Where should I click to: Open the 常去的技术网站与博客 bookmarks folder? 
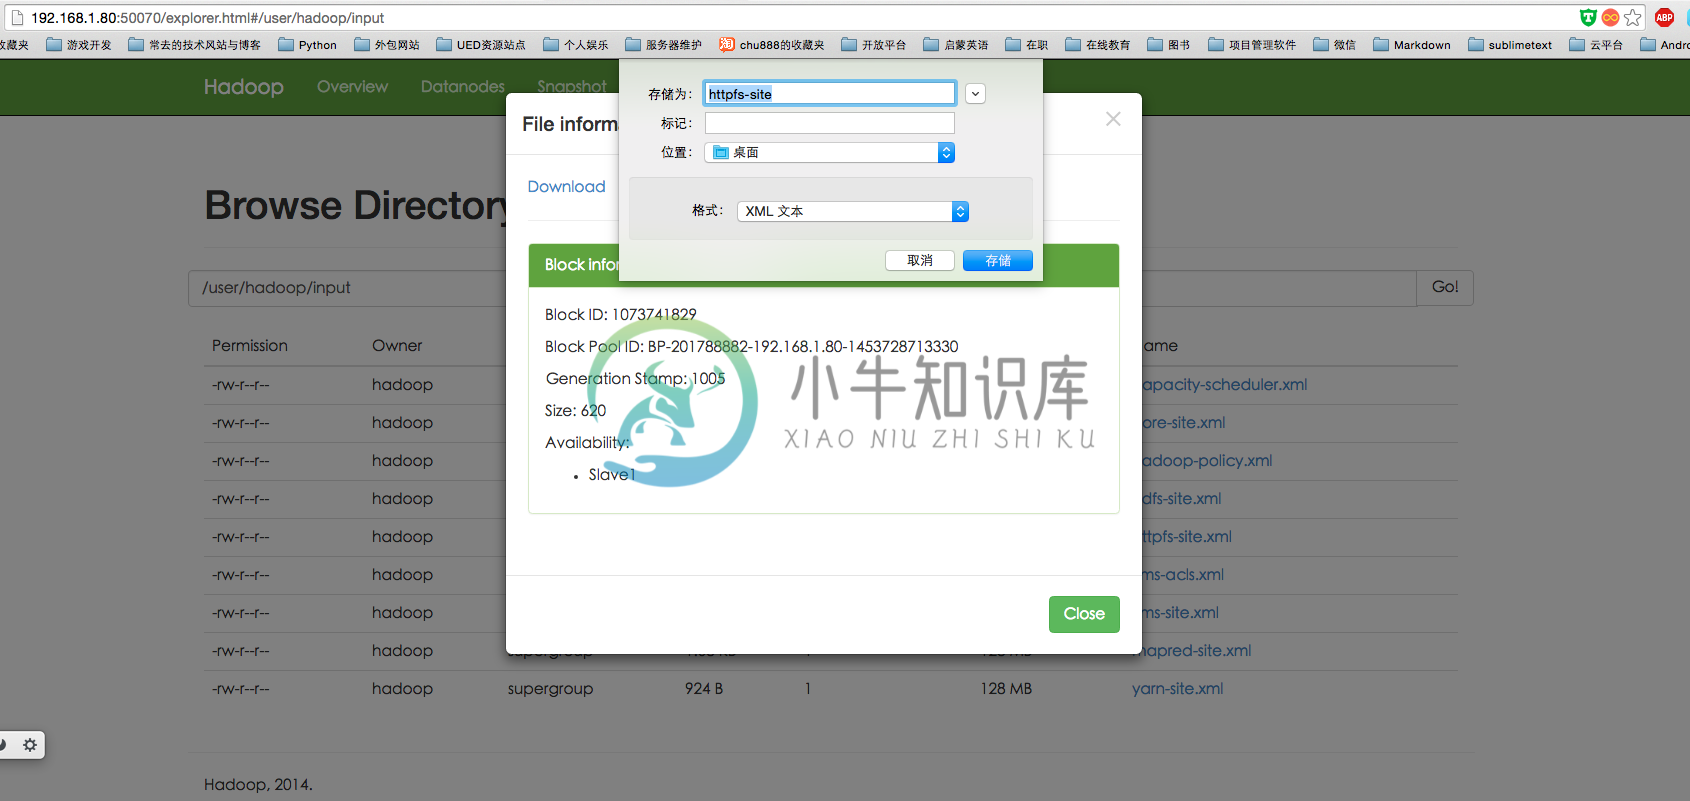[194, 45]
